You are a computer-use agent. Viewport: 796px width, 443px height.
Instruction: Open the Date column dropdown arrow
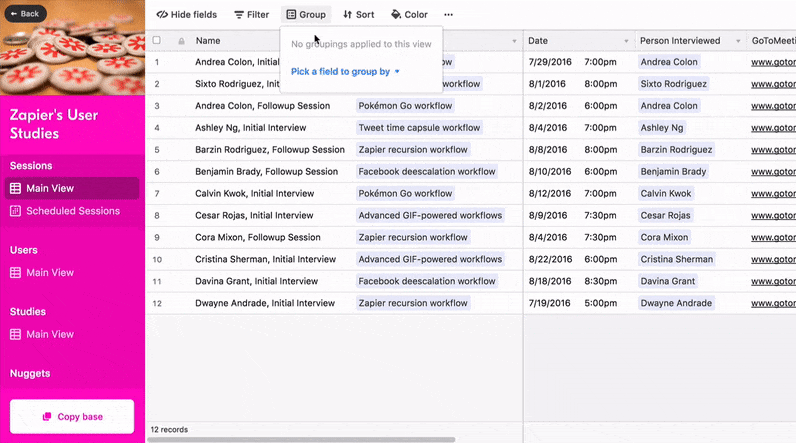click(x=626, y=41)
